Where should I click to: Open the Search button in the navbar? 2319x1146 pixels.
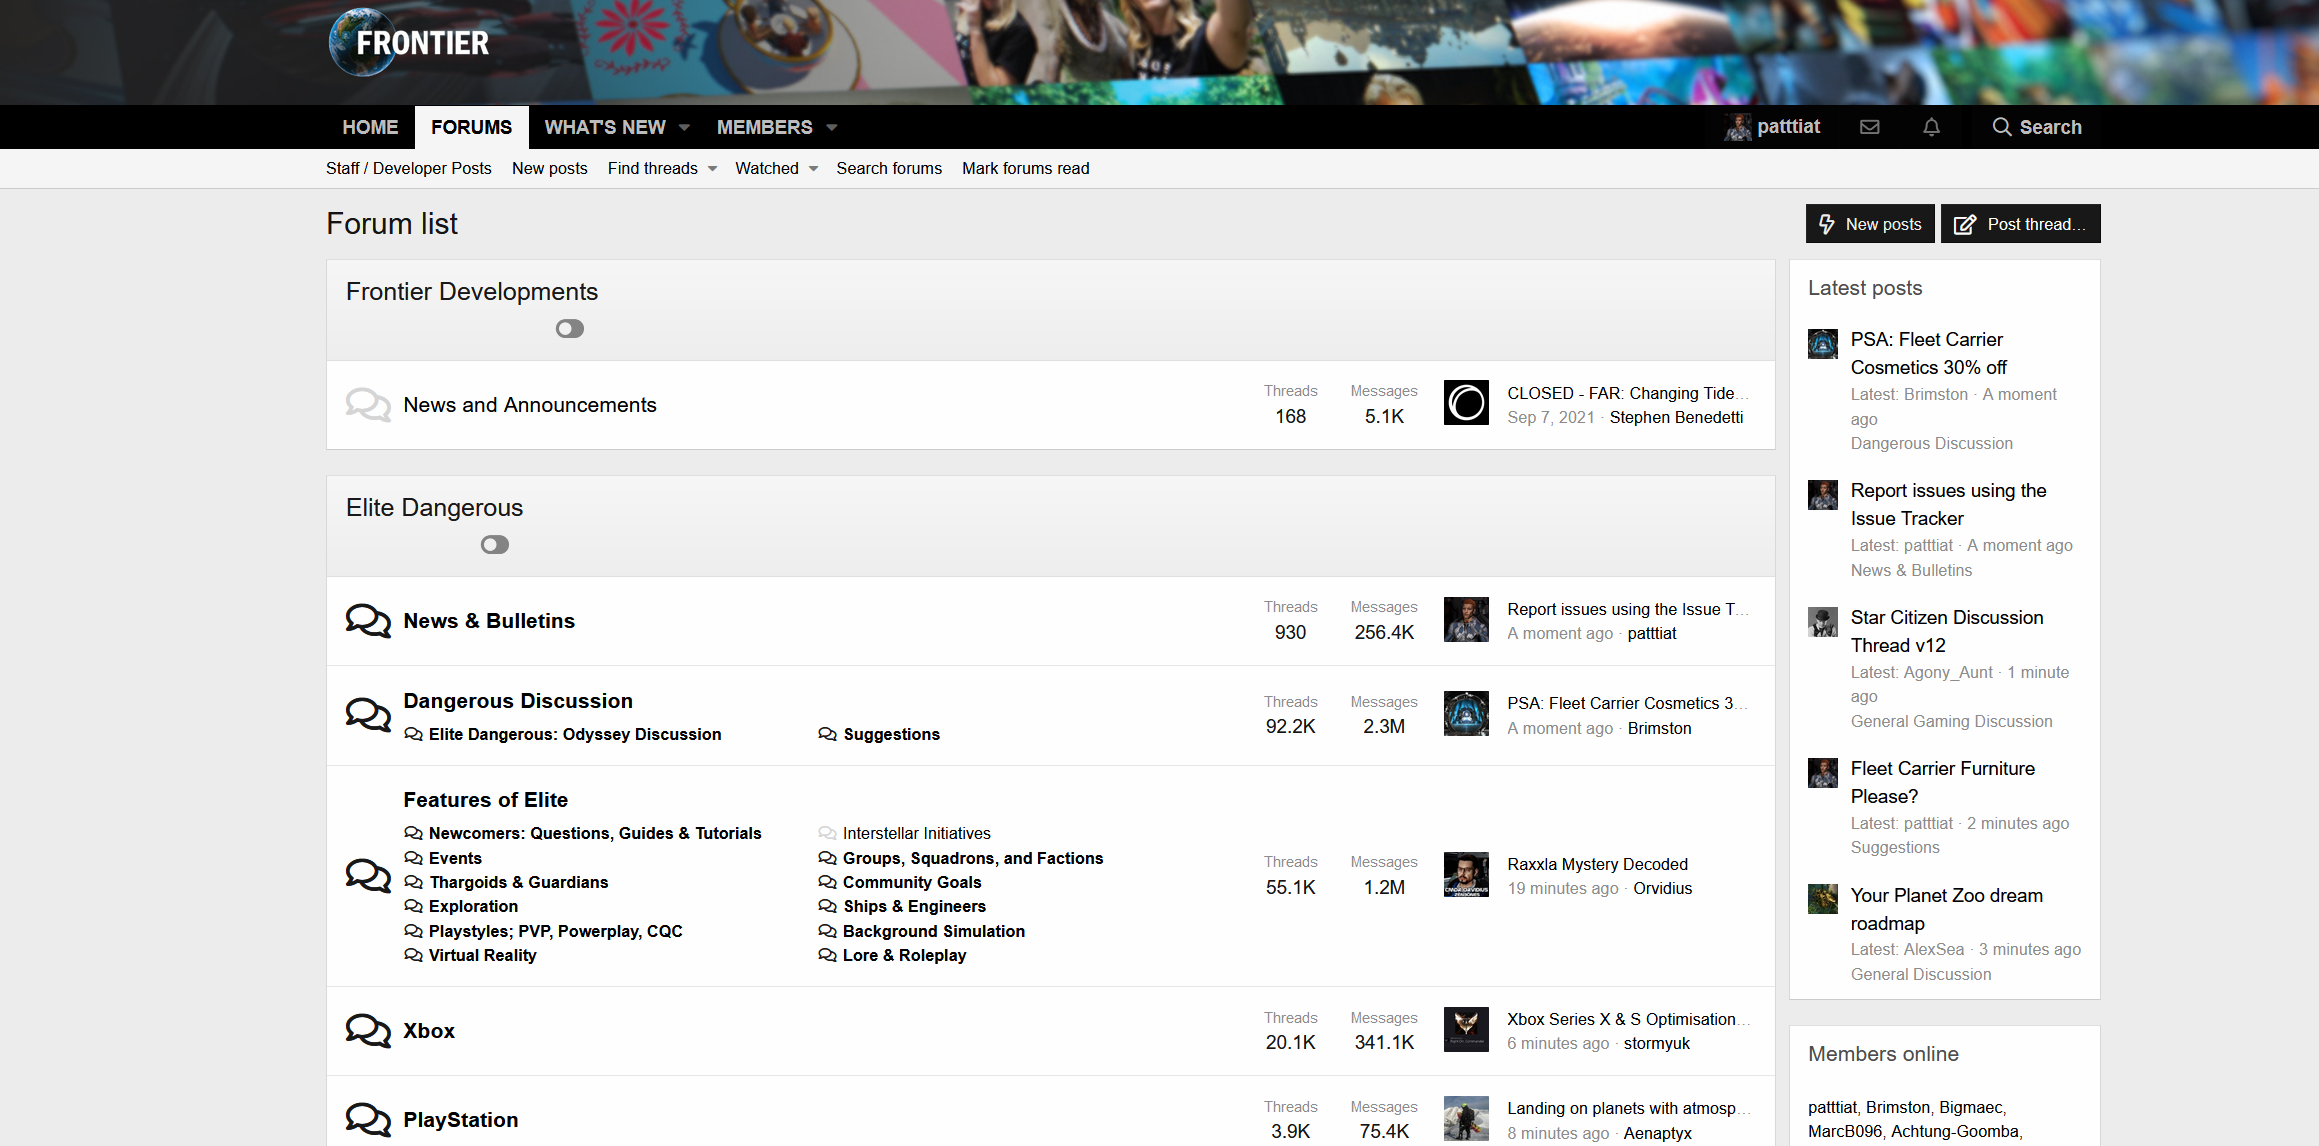pyautogui.click(x=2037, y=127)
